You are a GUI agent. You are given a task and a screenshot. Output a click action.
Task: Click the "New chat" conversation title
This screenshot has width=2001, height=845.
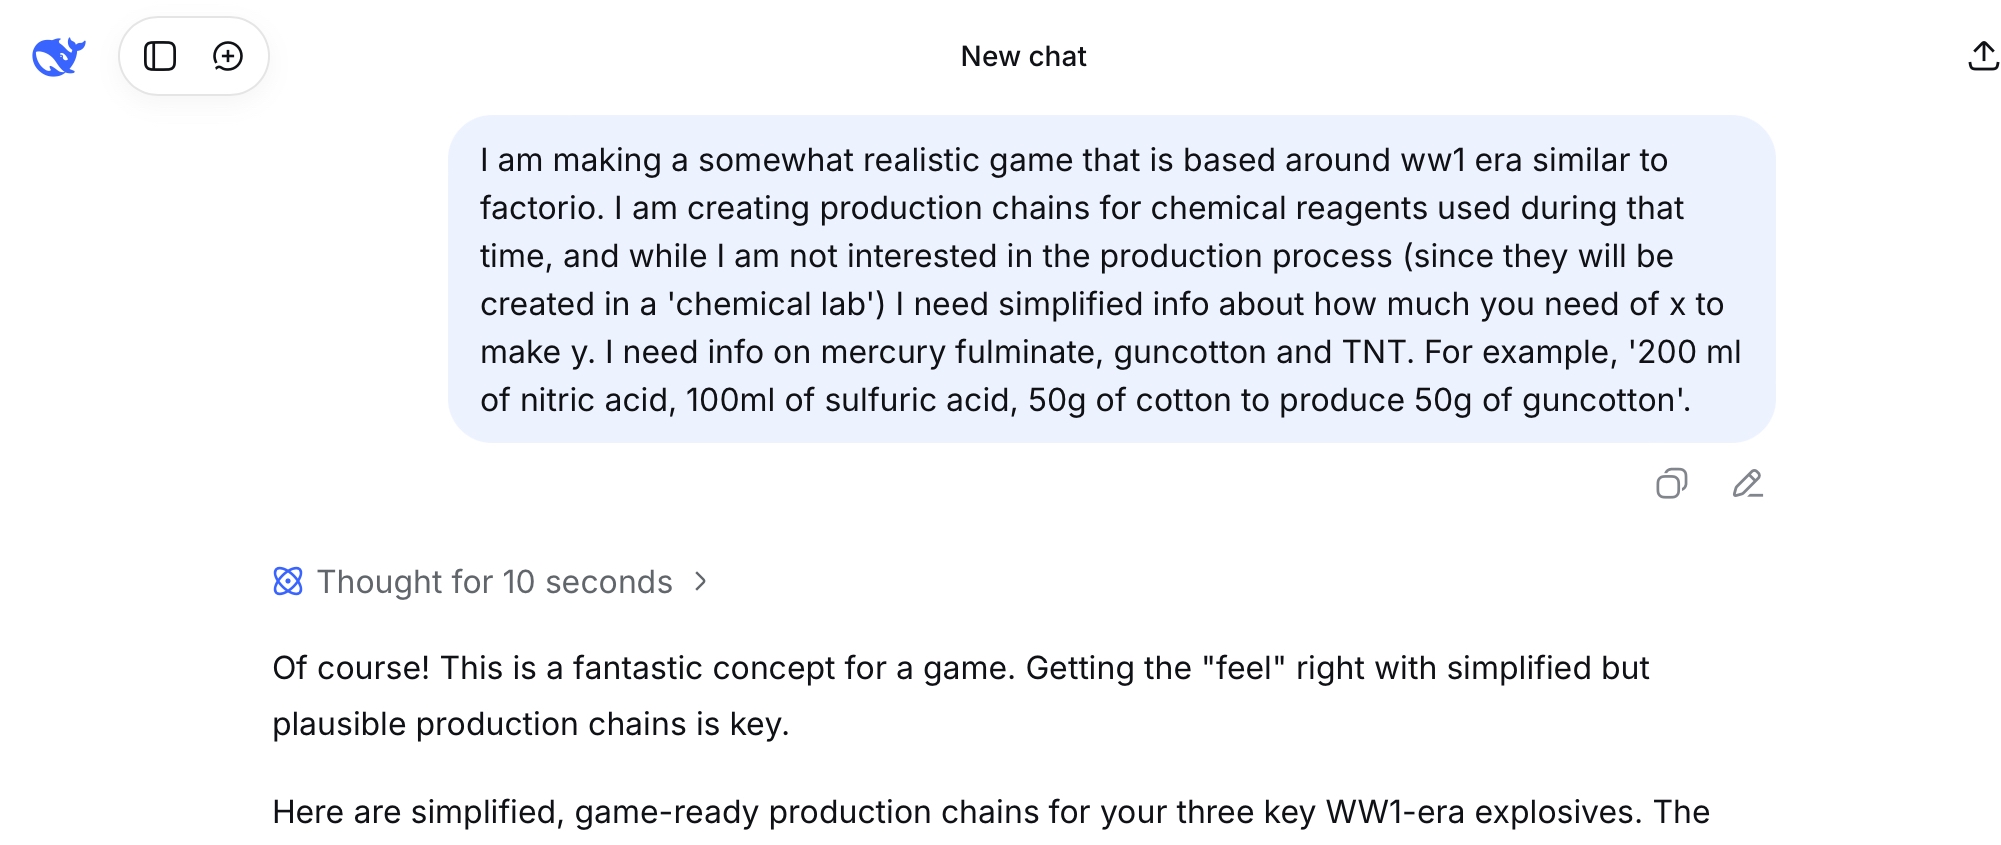click(x=1023, y=57)
